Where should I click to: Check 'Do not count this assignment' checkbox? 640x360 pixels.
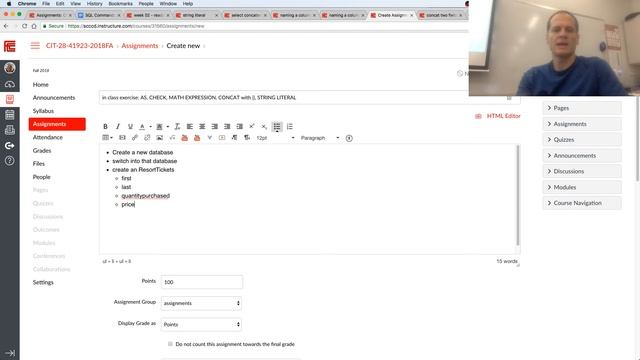click(170, 344)
